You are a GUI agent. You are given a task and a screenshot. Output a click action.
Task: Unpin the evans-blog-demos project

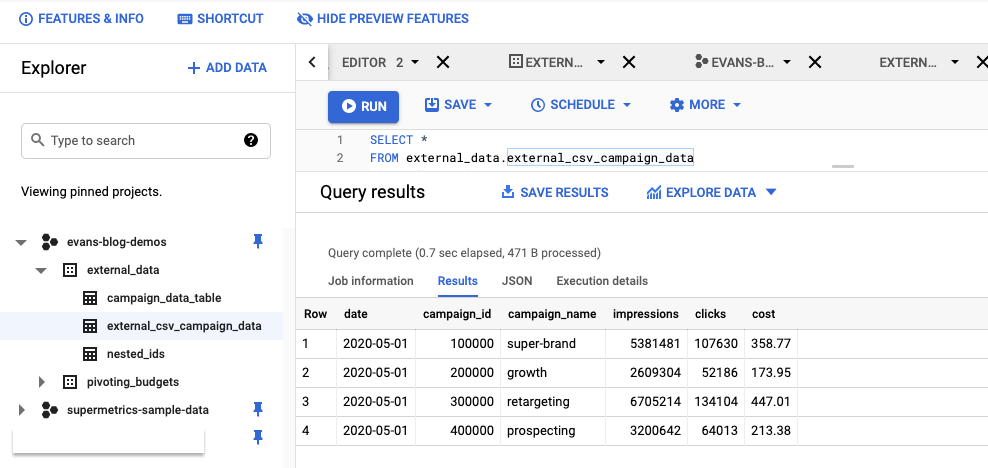(258, 241)
